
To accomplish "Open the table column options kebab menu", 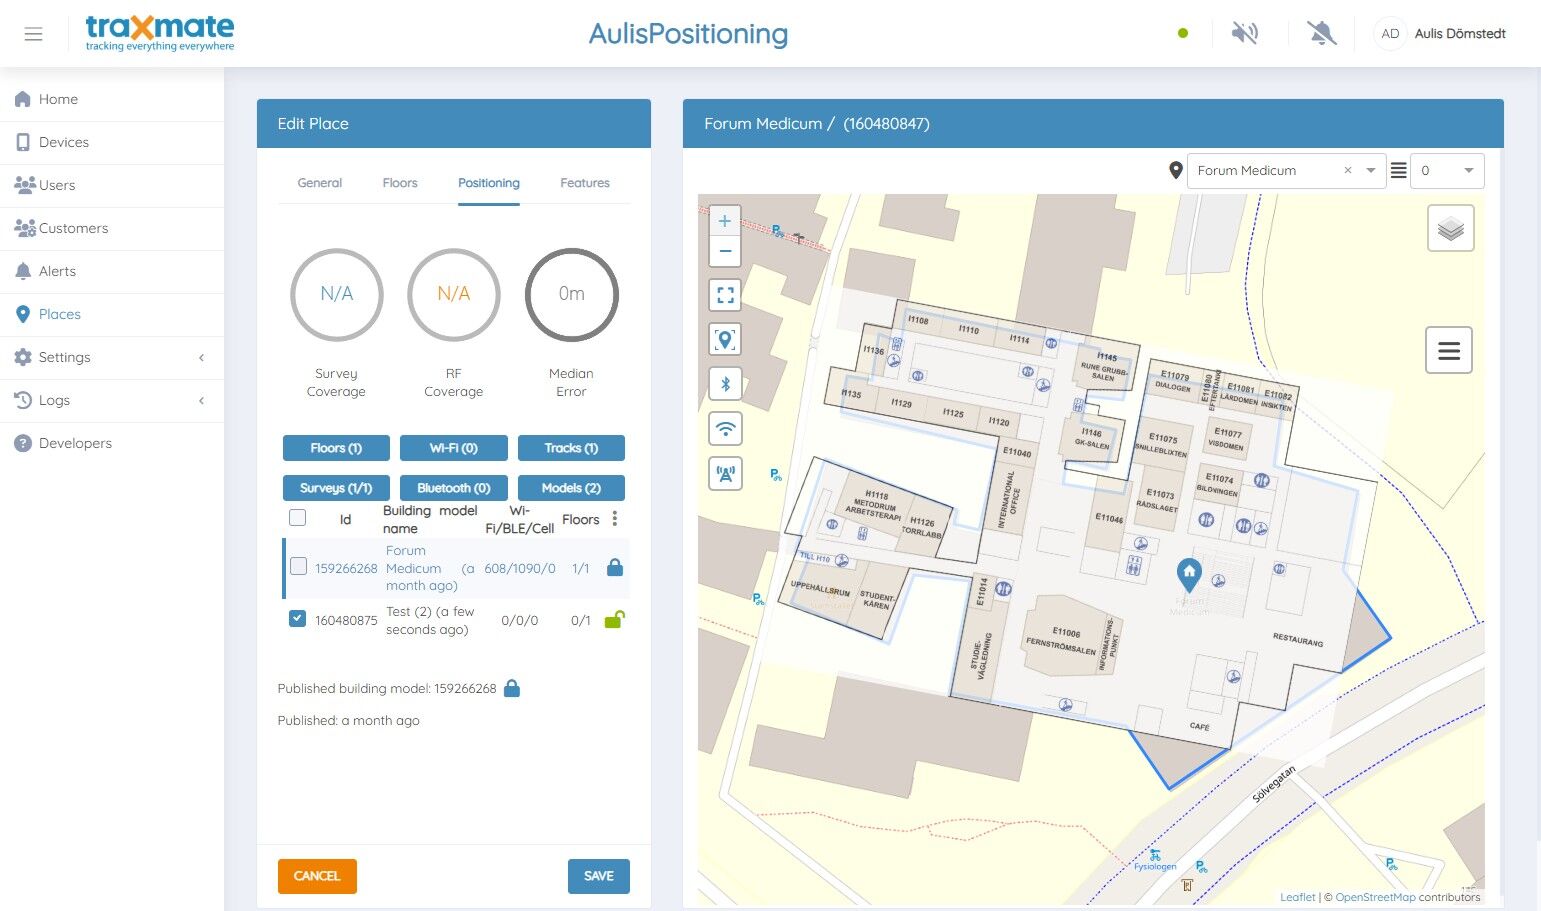I will (615, 518).
